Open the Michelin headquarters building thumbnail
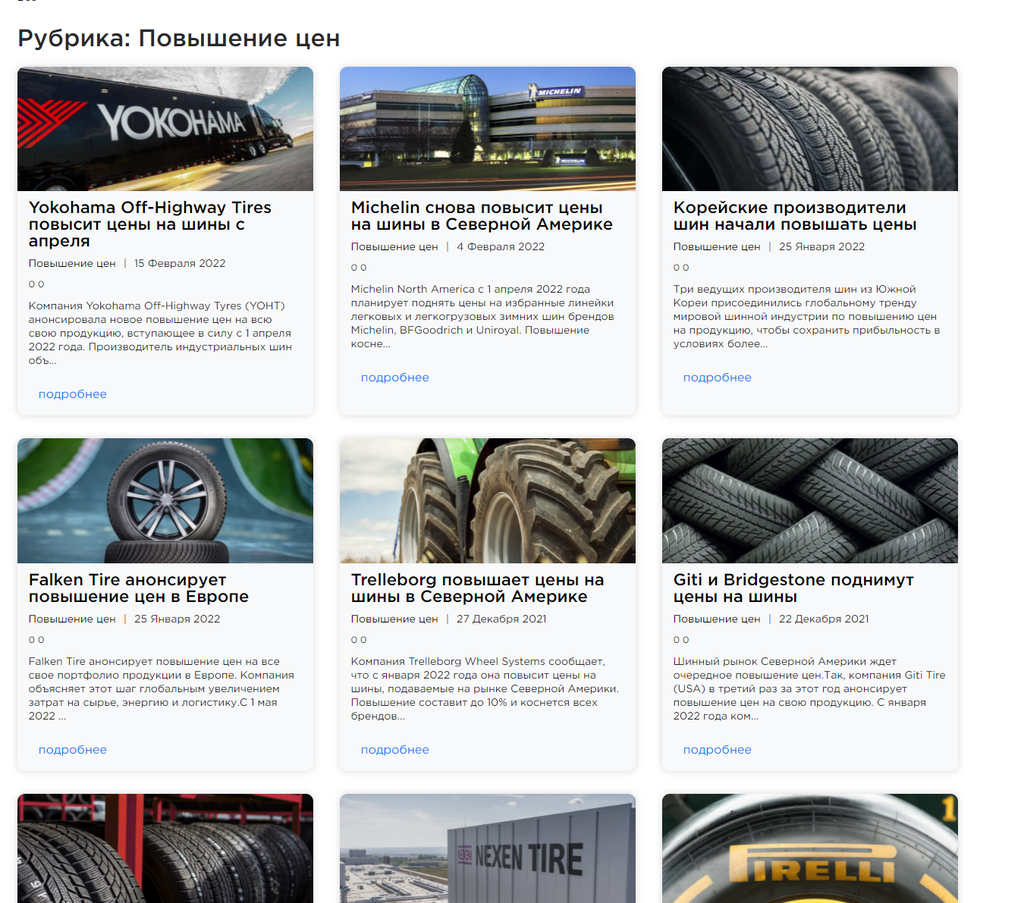 (487, 129)
